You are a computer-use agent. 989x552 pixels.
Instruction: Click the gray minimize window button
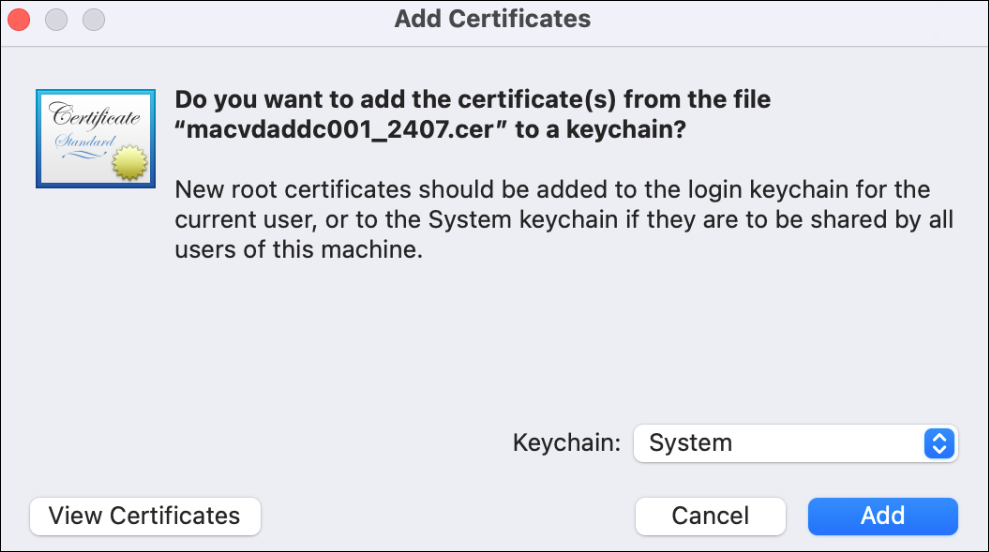point(56,19)
